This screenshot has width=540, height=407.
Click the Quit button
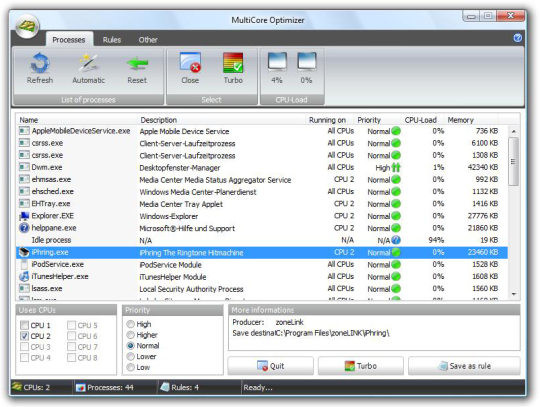coord(271,366)
